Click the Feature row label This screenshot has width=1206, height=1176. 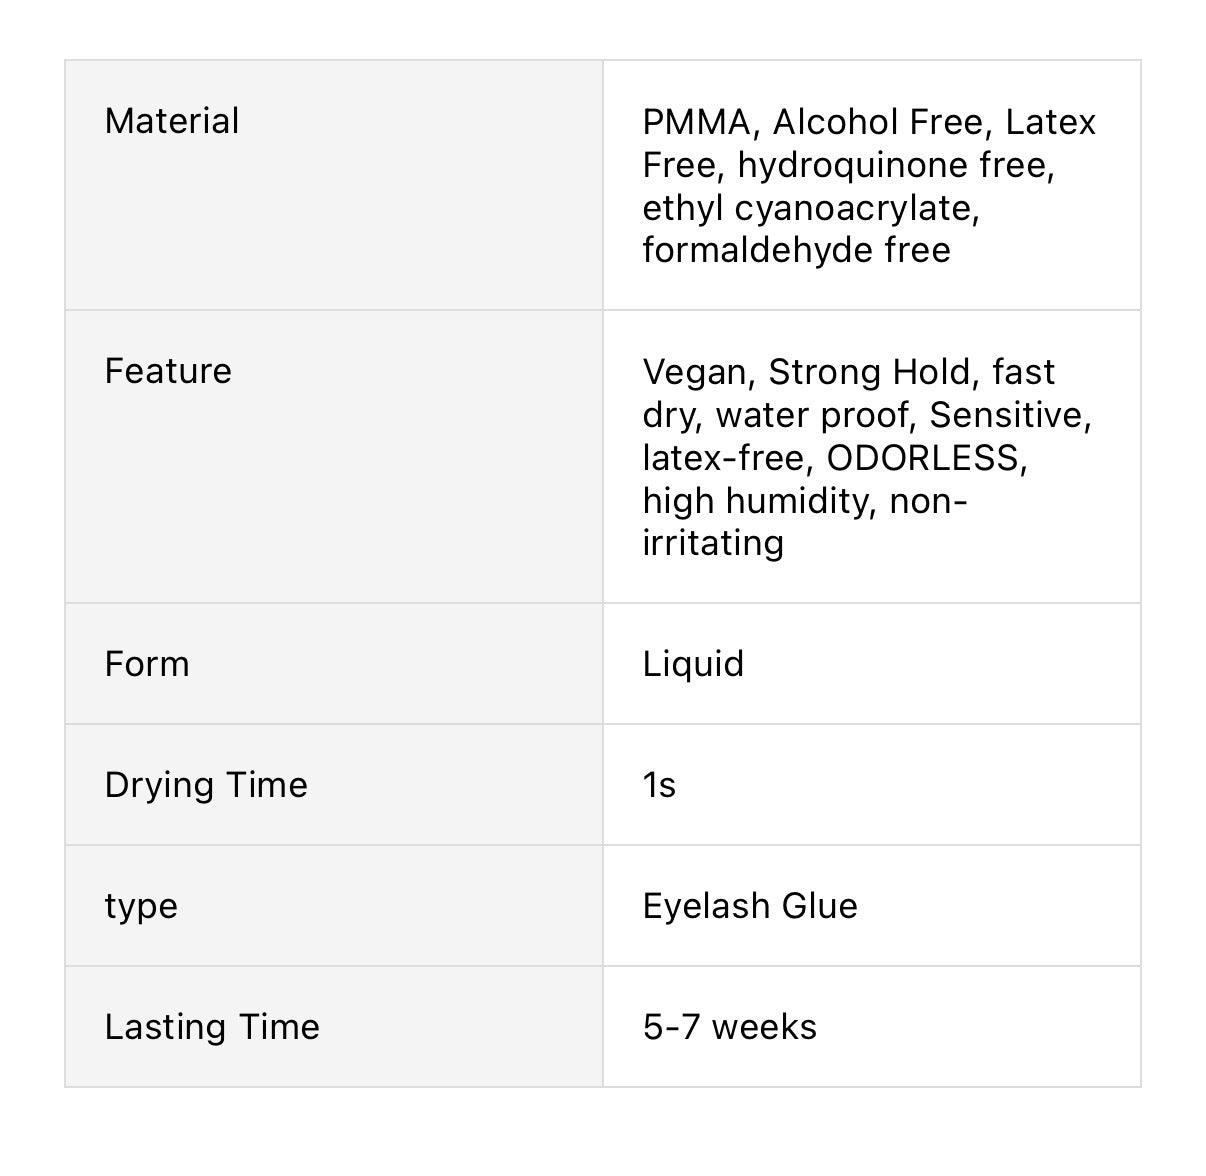pyautogui.click(x=168, y=372)
